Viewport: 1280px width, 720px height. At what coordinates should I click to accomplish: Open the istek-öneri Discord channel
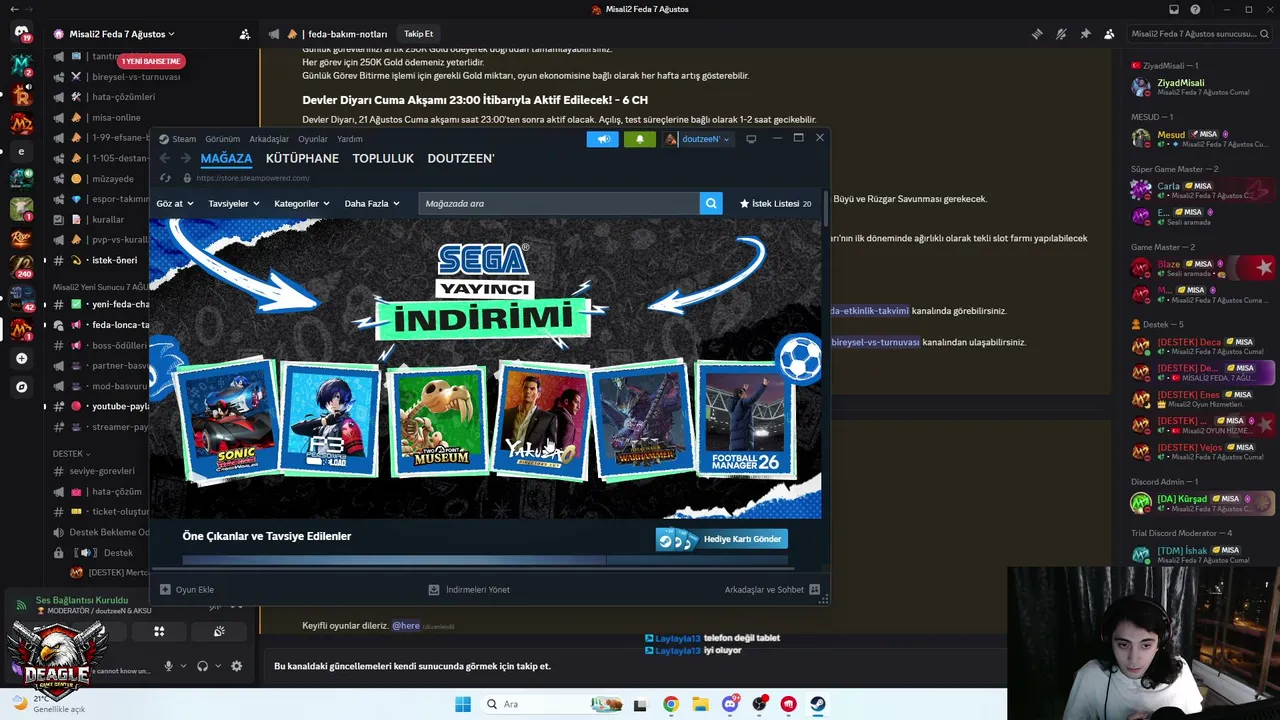point(114,260)
